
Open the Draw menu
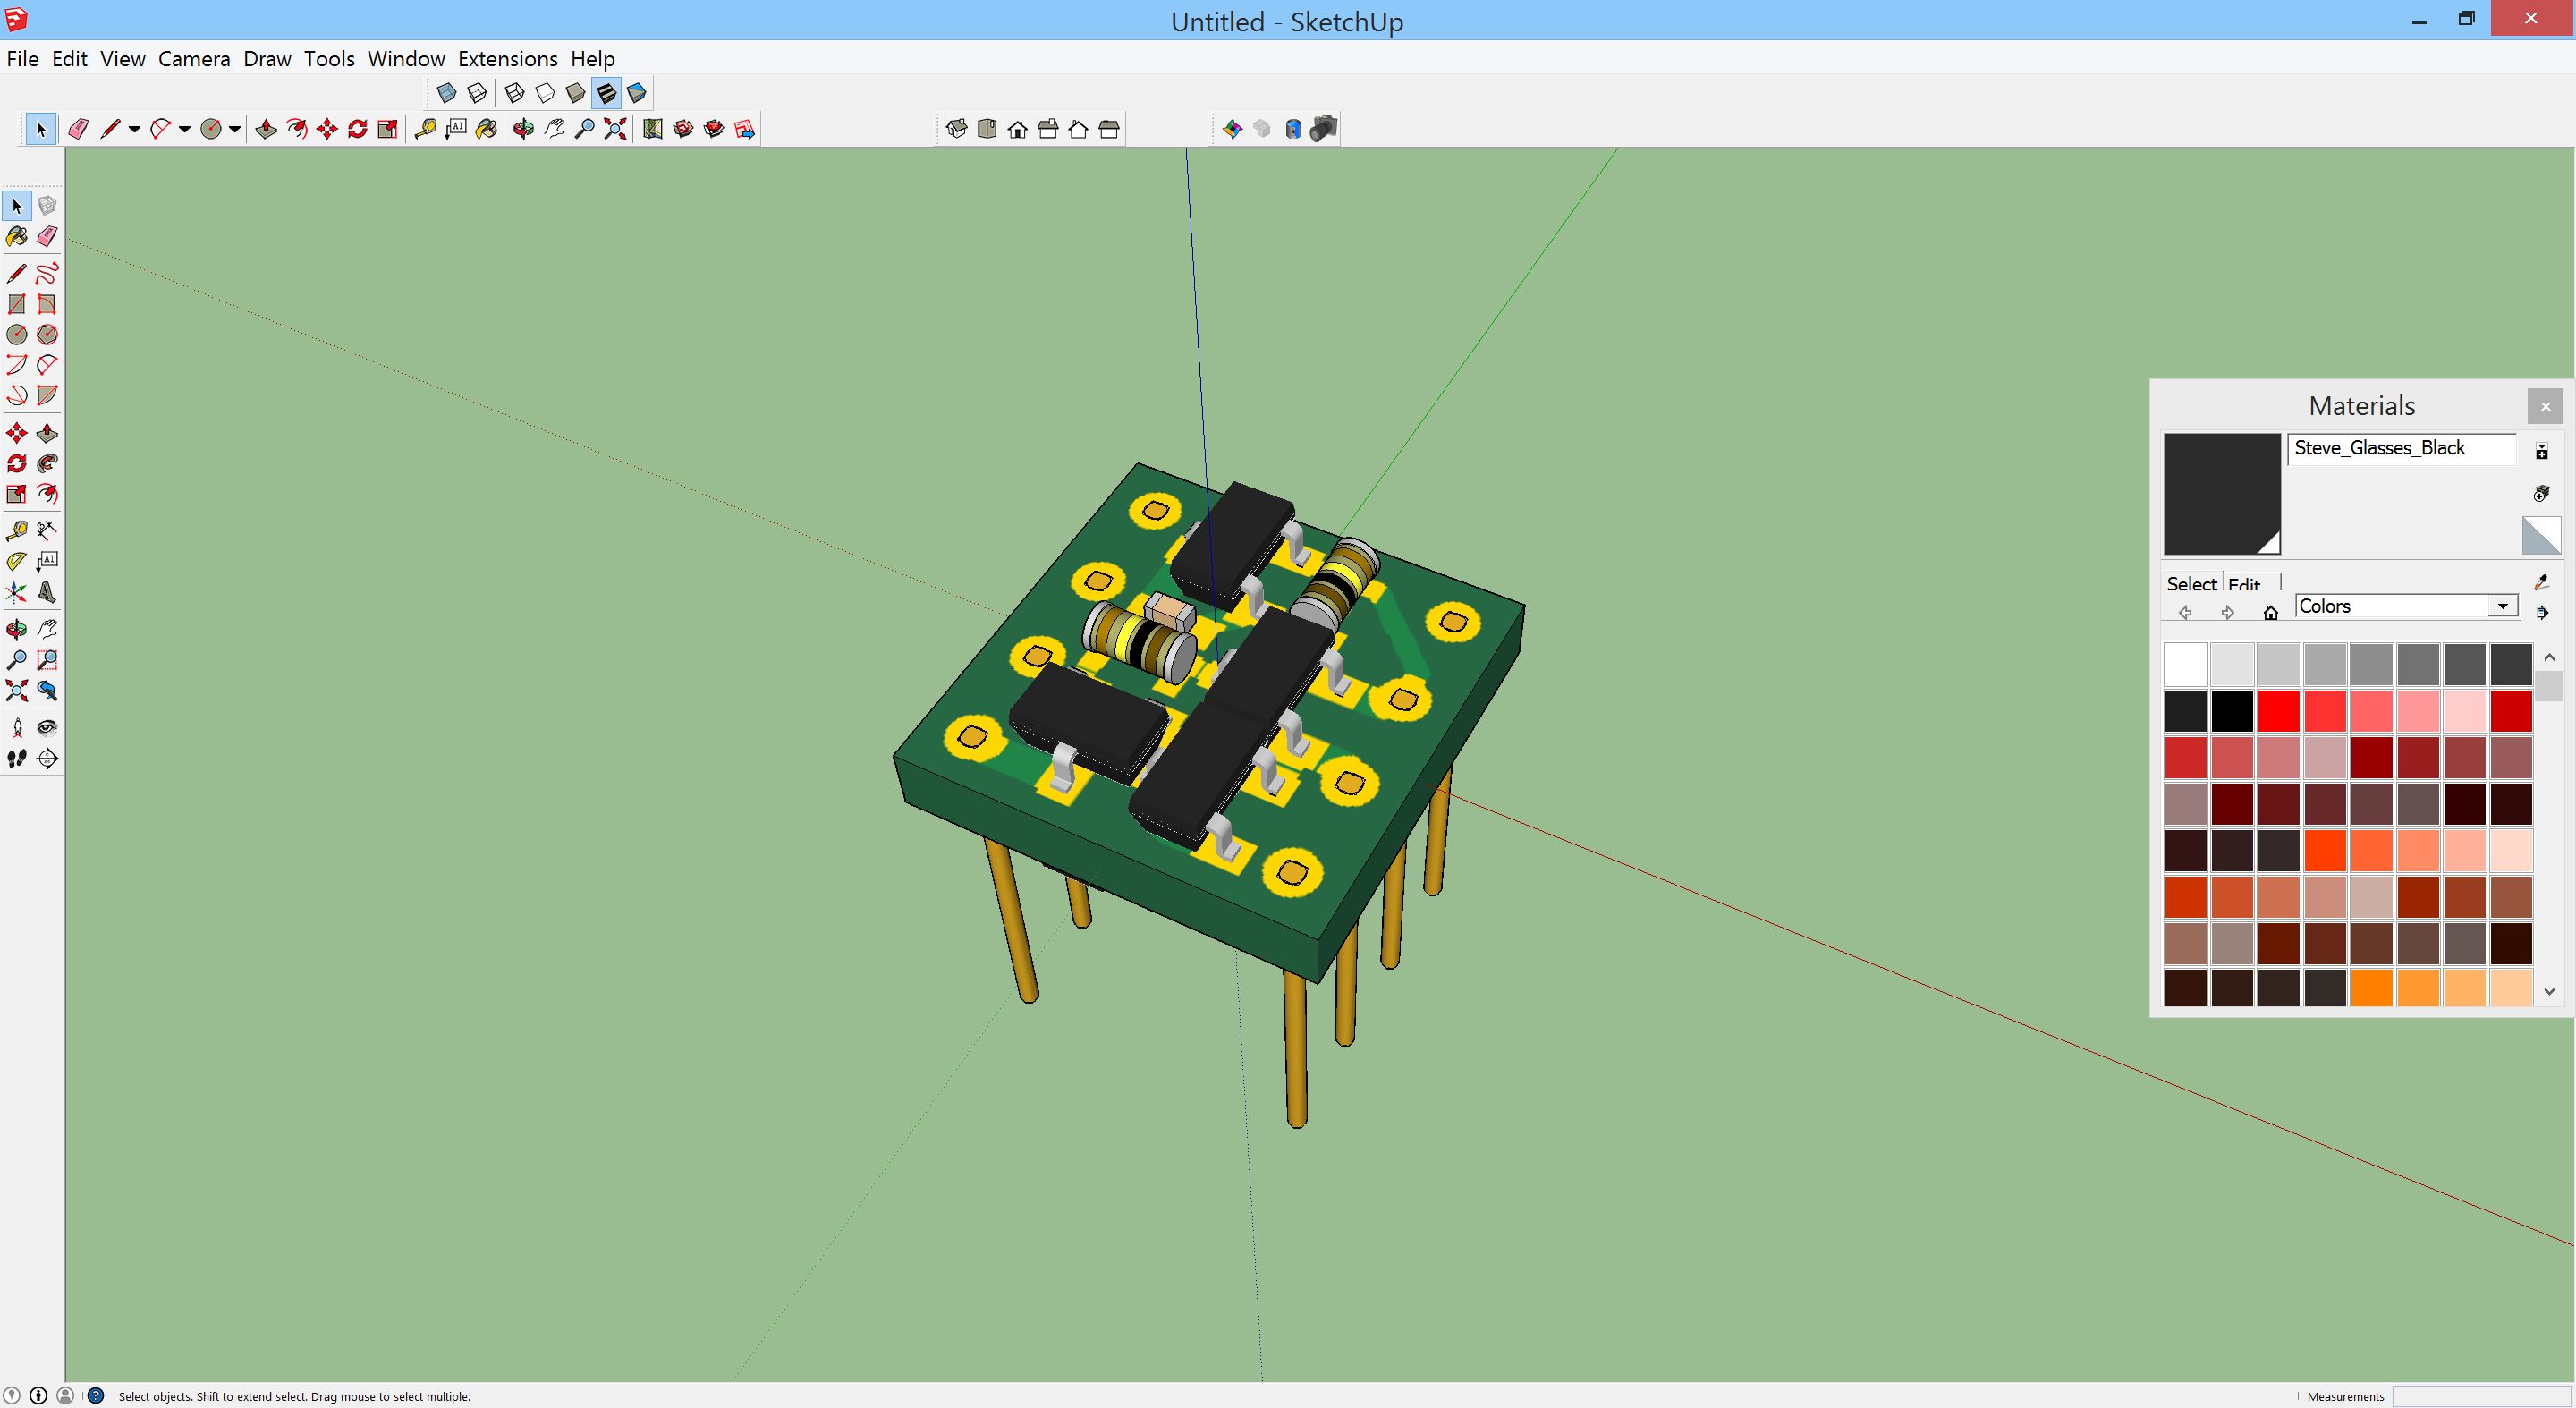(267, 59)
